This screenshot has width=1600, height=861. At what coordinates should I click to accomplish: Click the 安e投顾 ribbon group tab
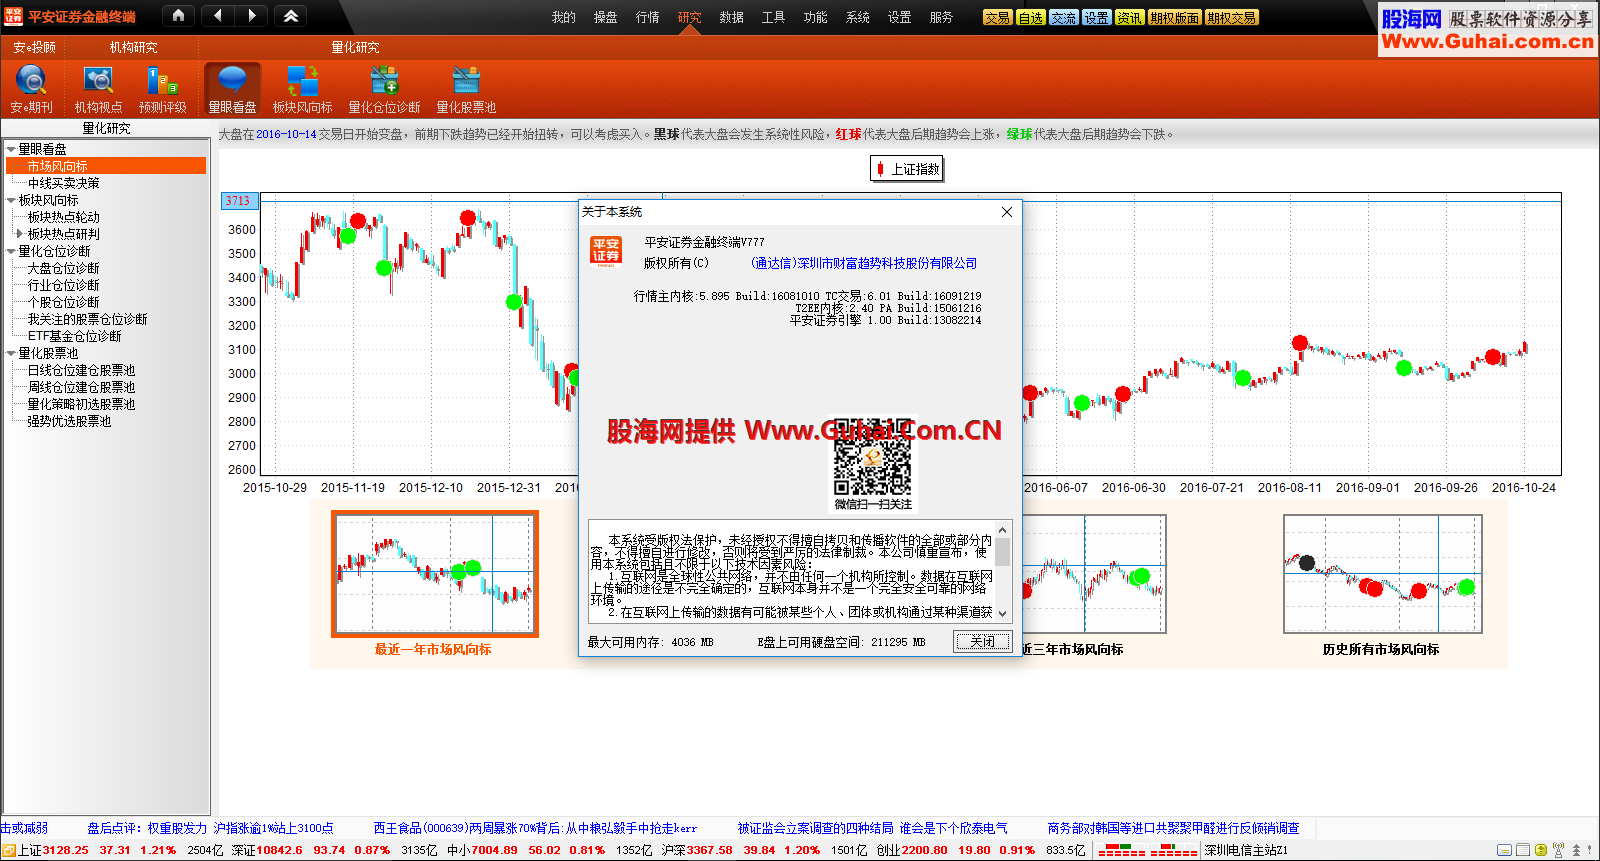pyautogui.click(x=34, y=47)
